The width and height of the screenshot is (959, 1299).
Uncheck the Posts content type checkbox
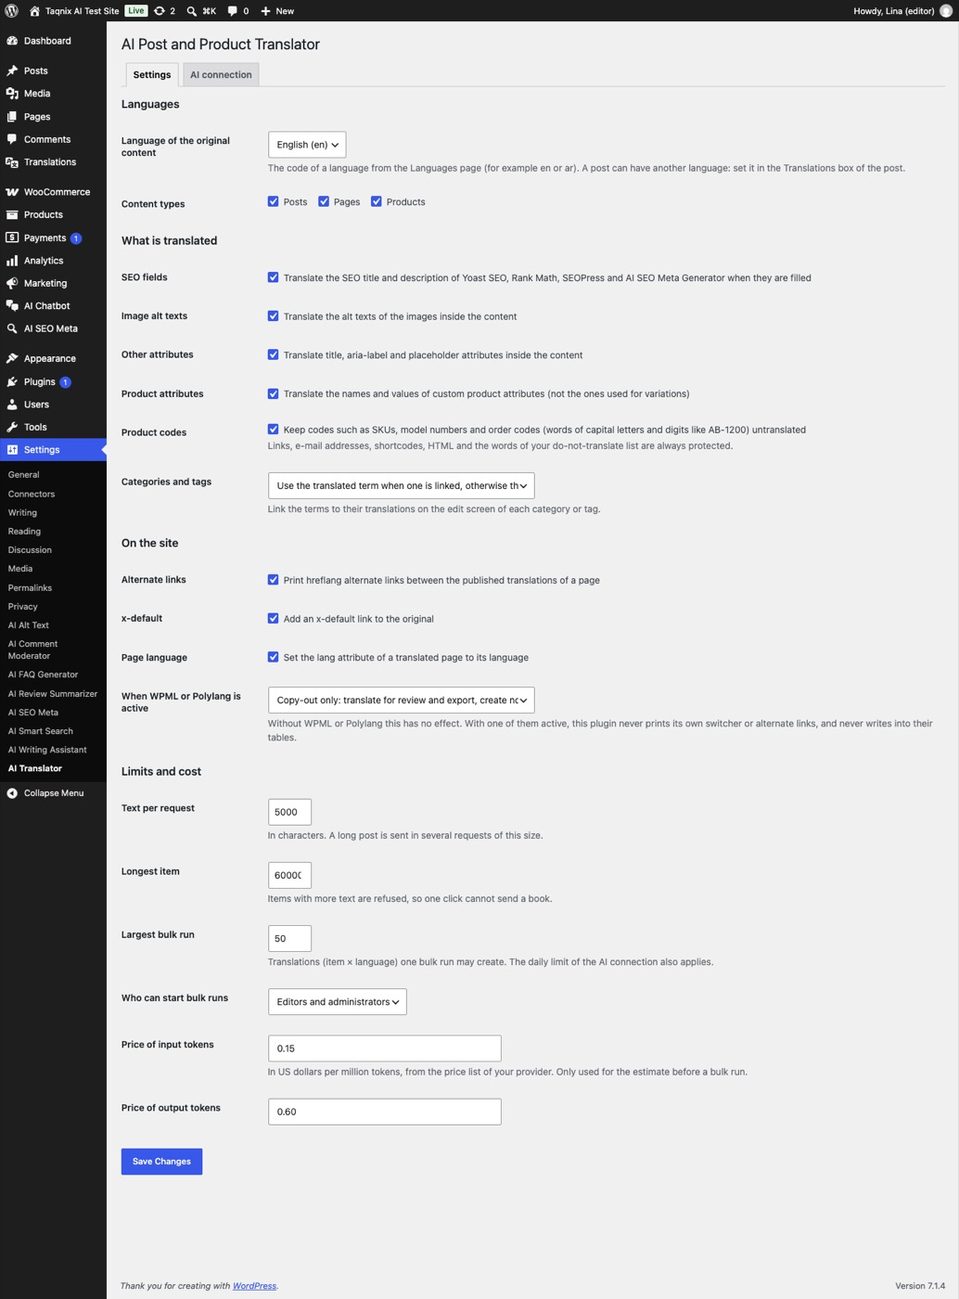(x=273, y=201)
